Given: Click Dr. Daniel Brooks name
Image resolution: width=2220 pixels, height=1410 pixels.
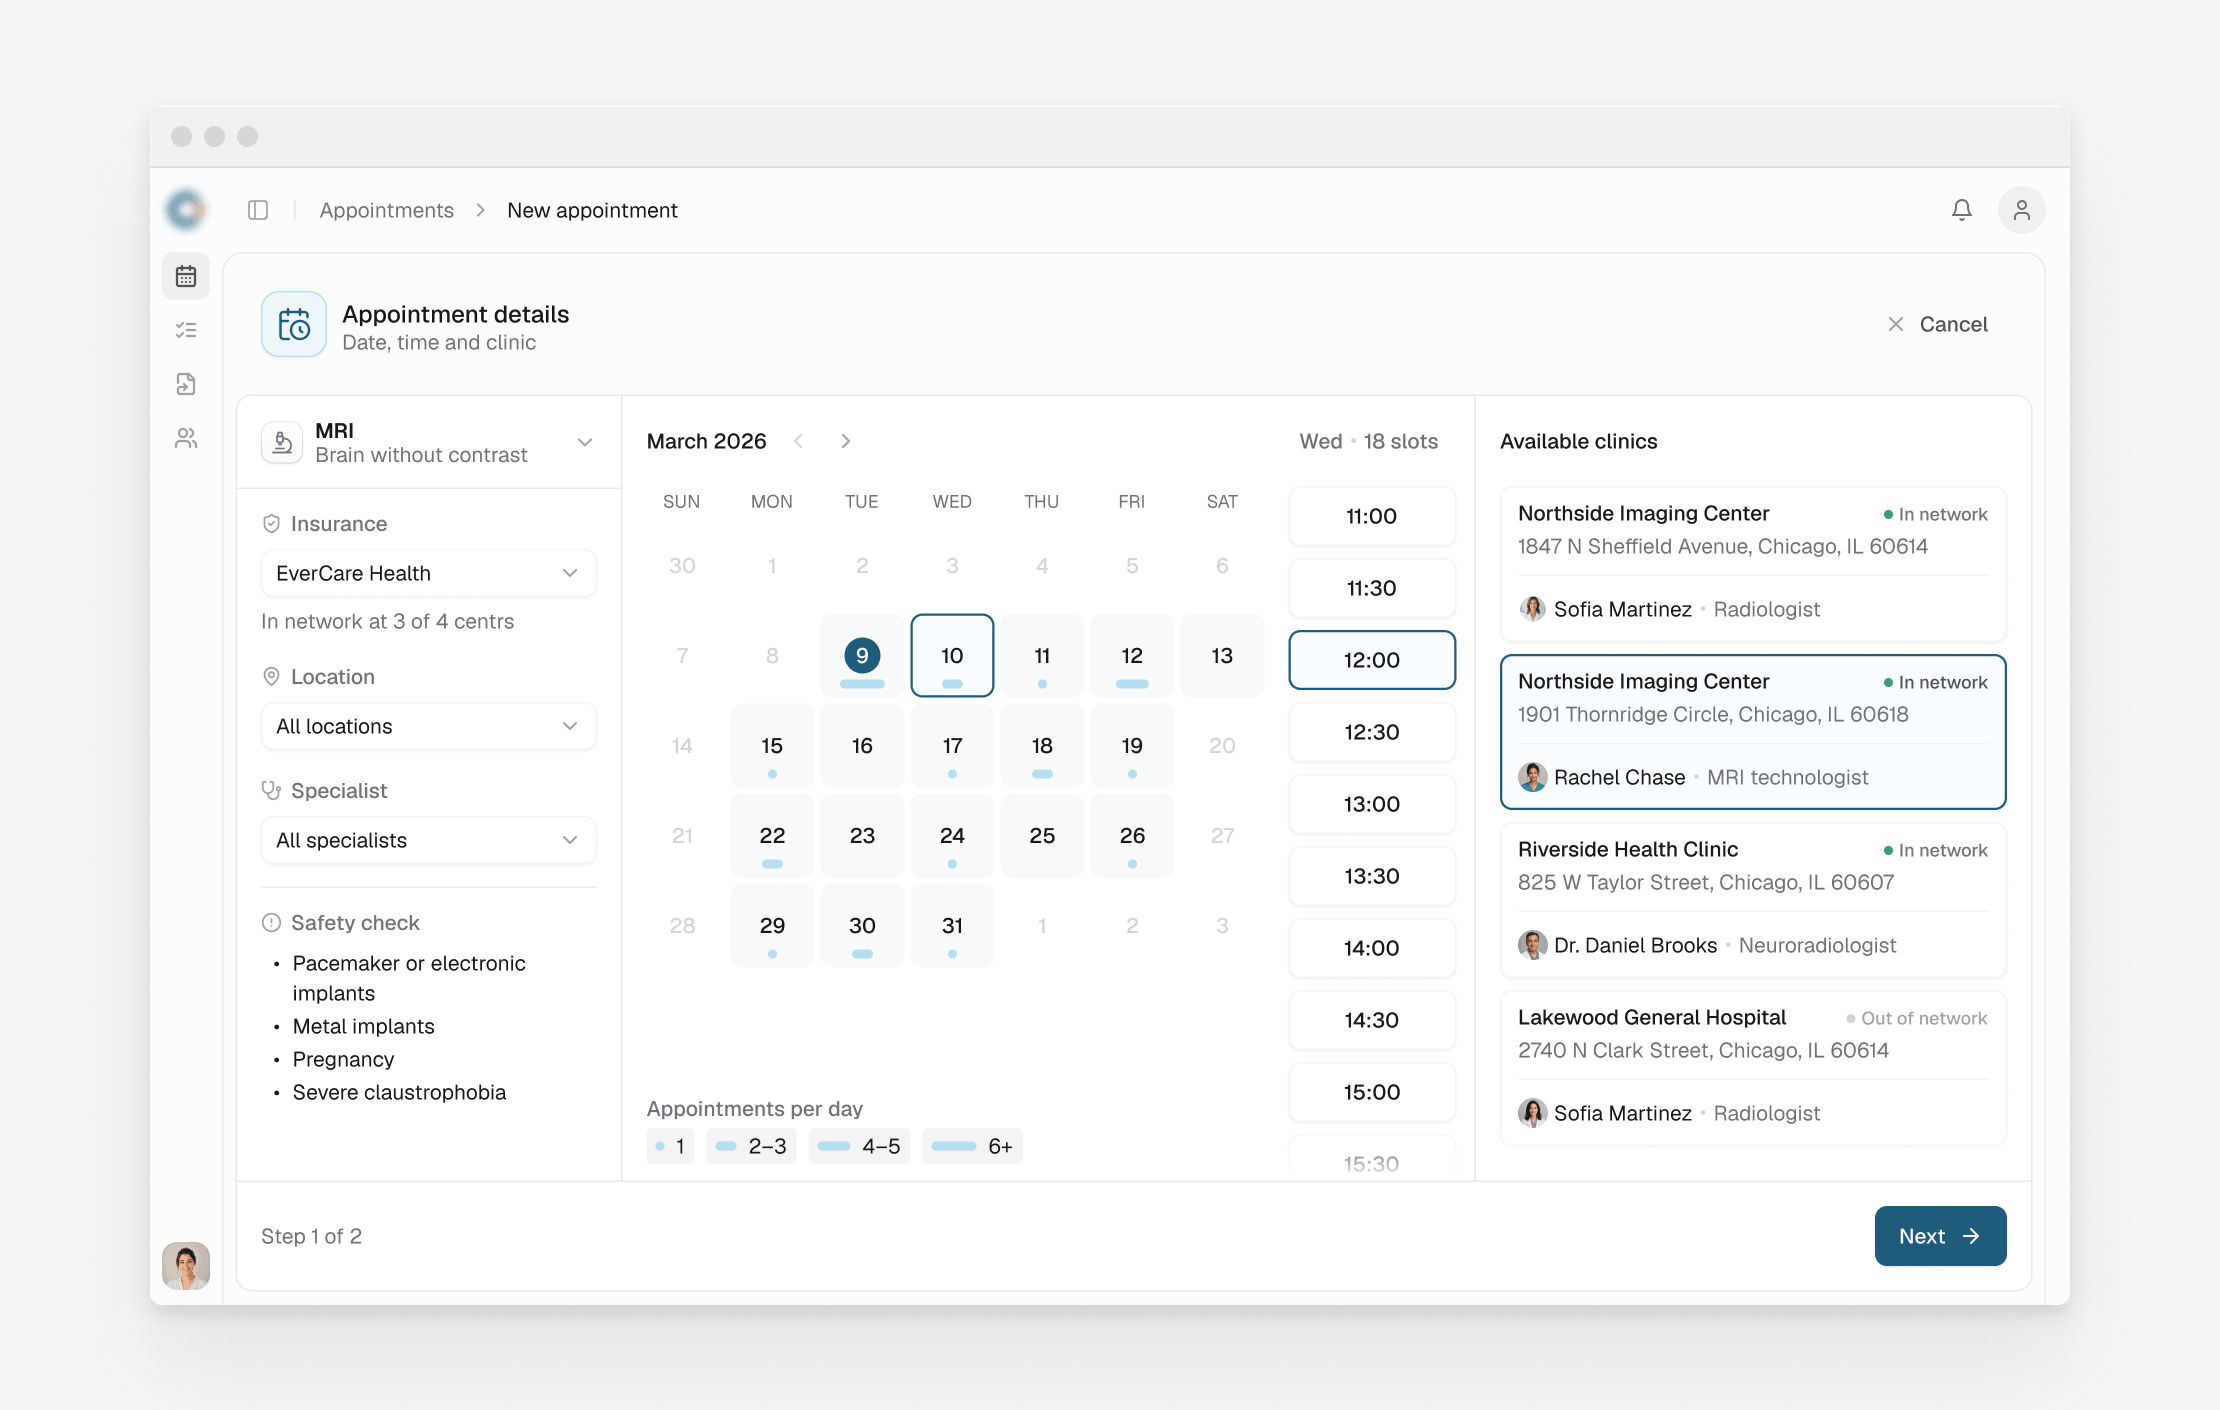Looking at the screenshot, I should (x=1635, y=945).
